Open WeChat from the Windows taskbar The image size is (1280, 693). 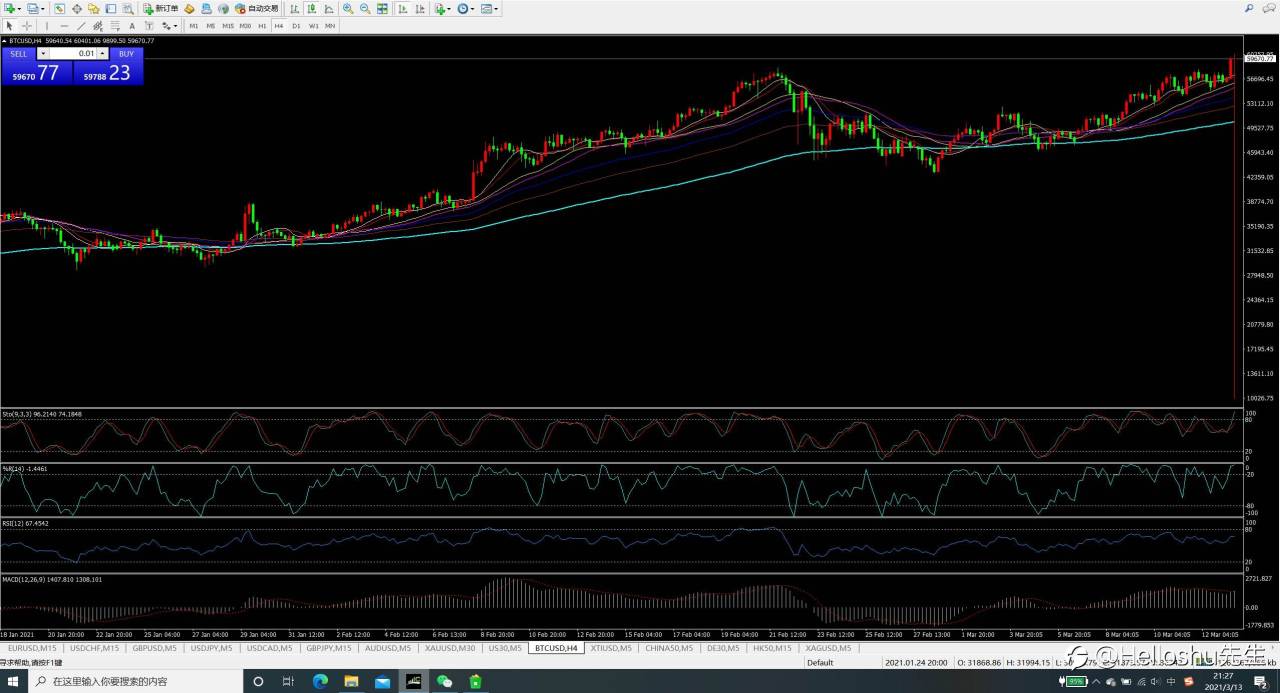444,681
